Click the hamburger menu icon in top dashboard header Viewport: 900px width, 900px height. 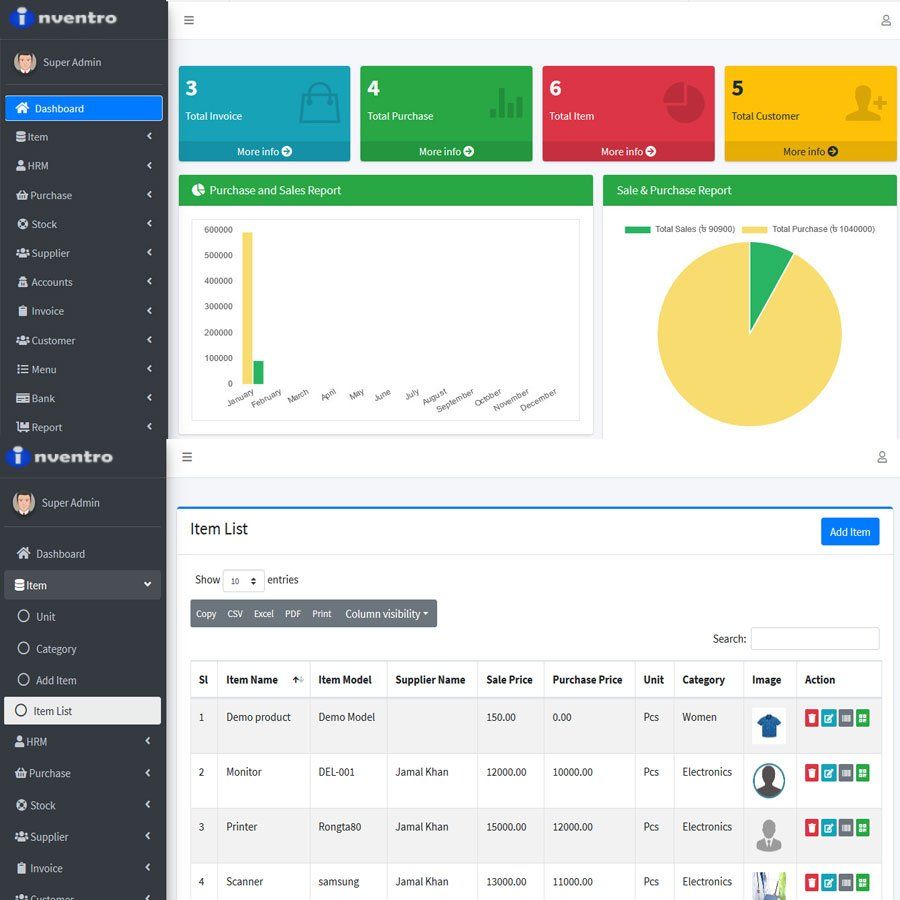(x=188, y=20)
